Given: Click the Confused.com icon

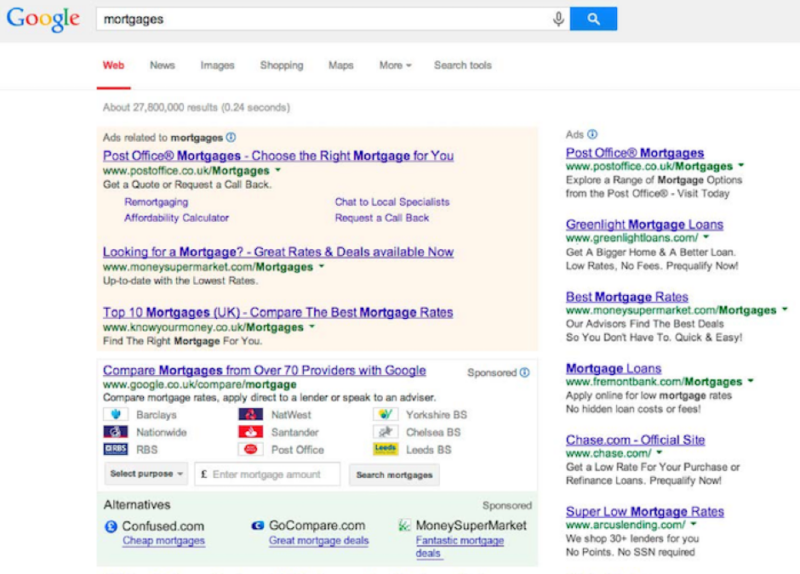Looking at the screenshot, I should pos(111,526).
